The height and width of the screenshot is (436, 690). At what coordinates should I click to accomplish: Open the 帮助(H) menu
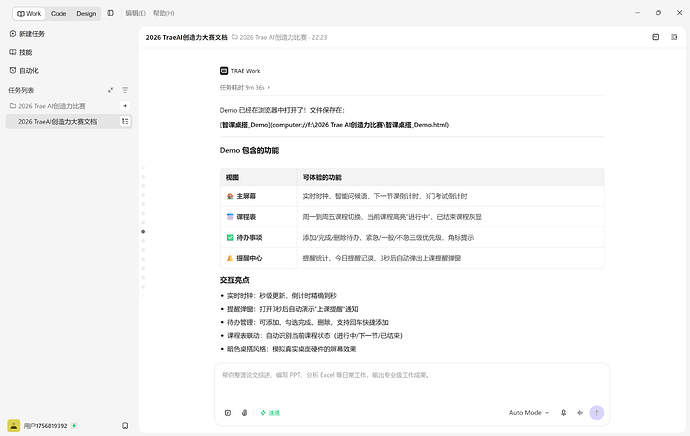(x=163, y=13)
